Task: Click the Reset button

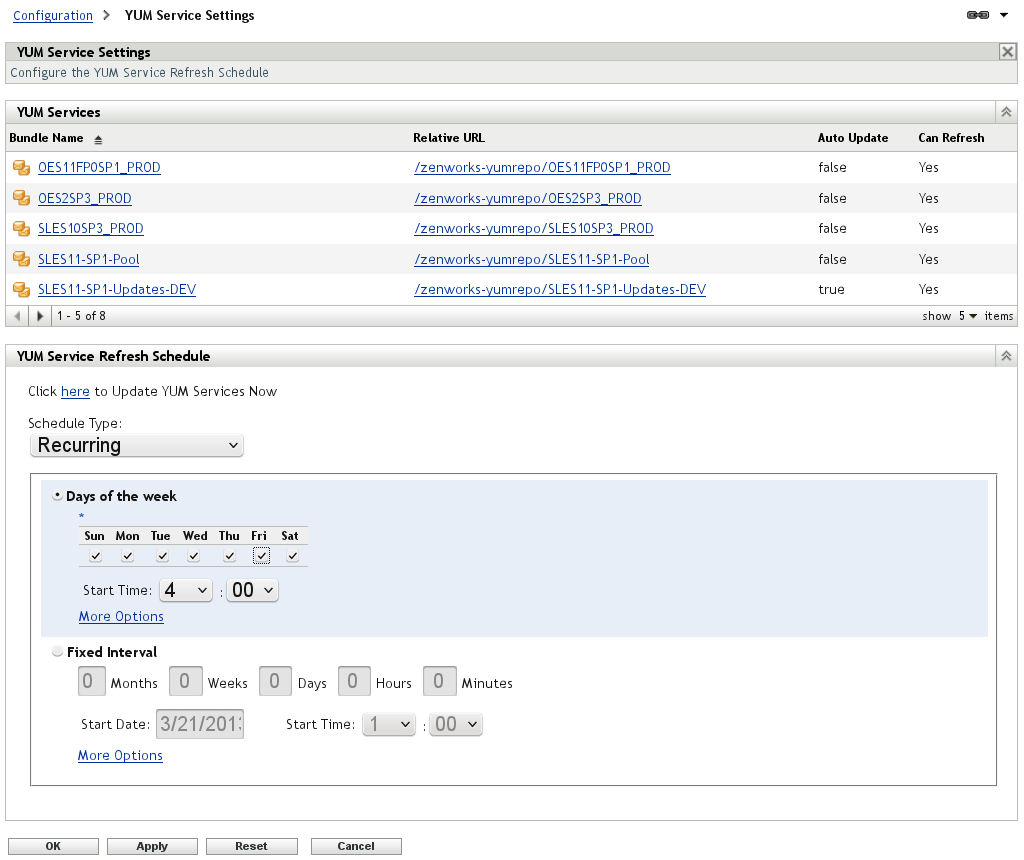Action: point(251,846)
